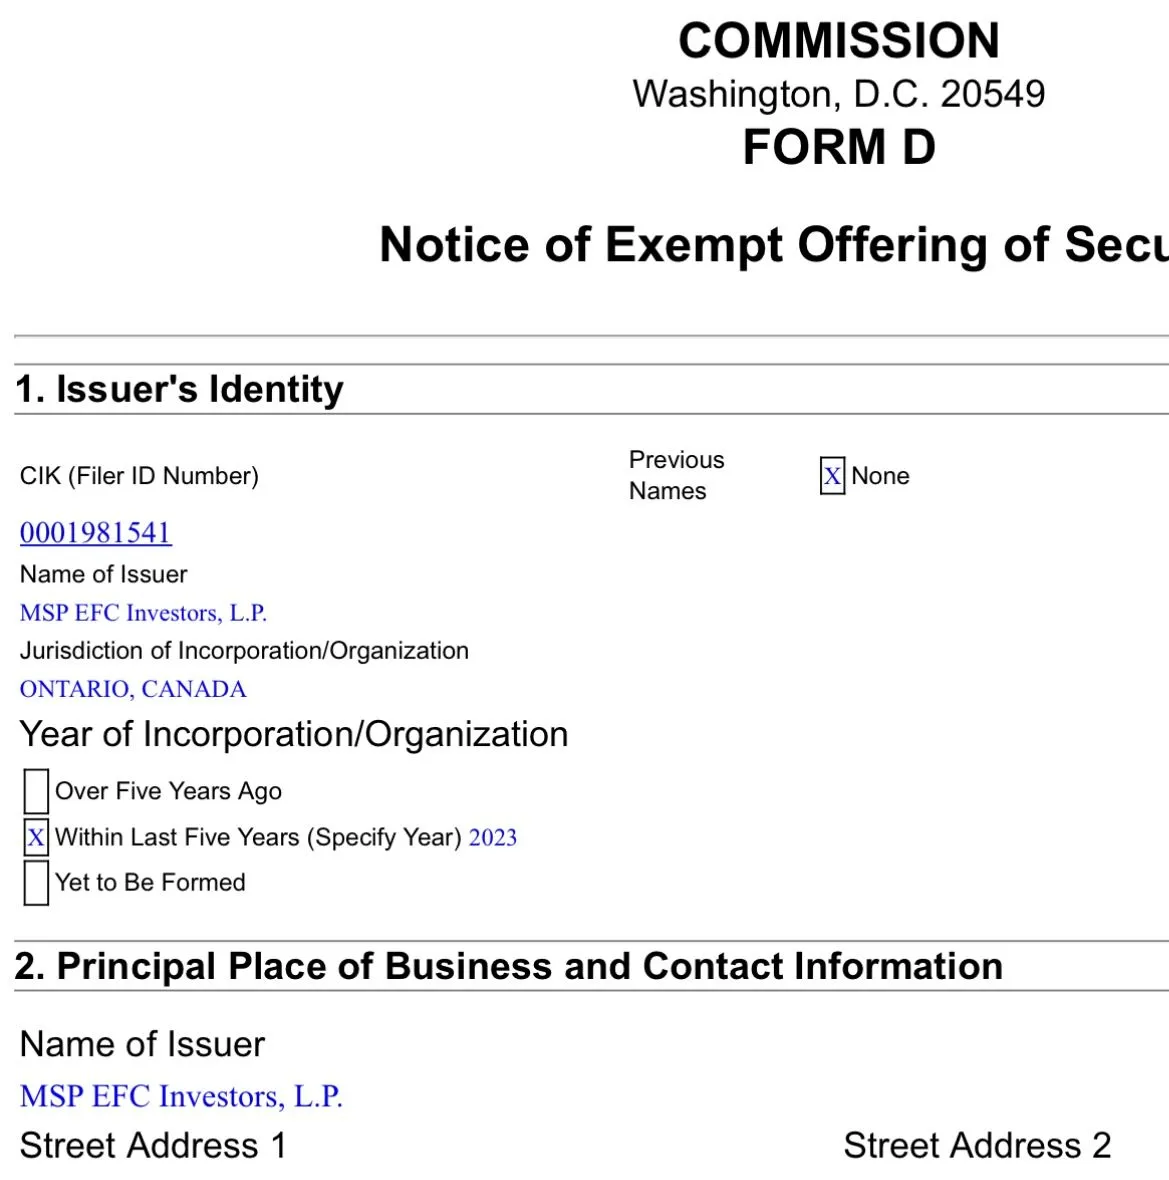Click the Street Address 2 label
This screenshot has height=1180, width=1169.
click(977, 1145)
